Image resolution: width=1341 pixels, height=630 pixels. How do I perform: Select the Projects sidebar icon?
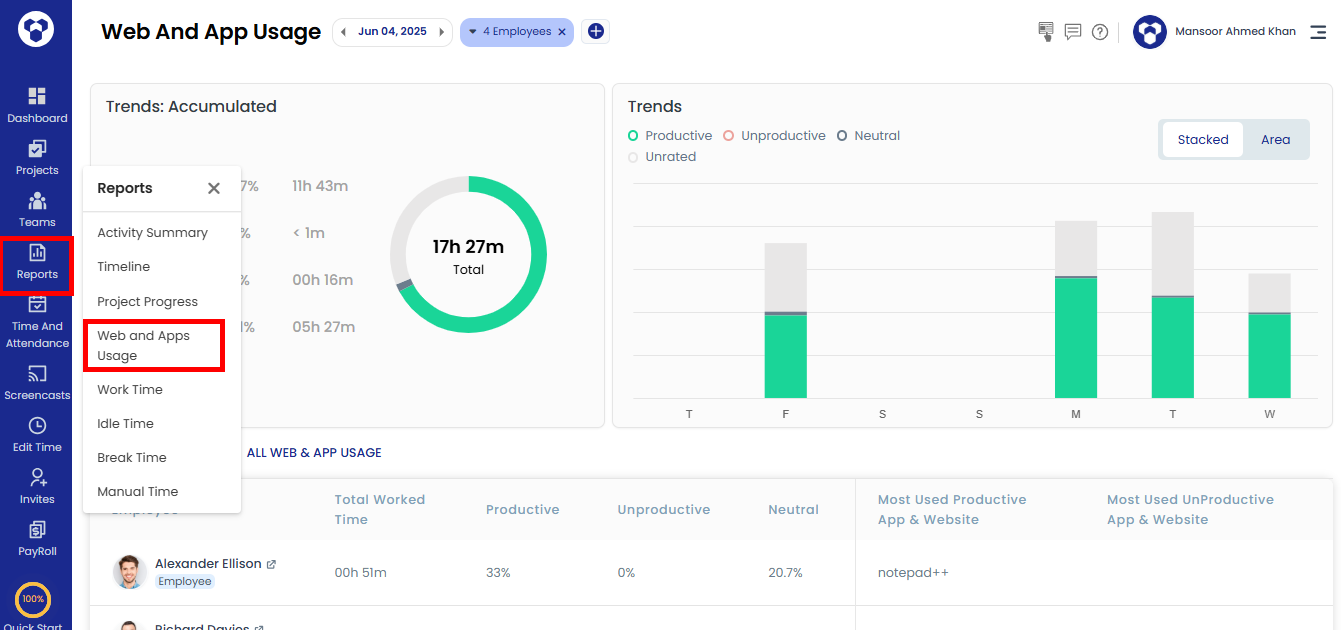coord(37,157)
